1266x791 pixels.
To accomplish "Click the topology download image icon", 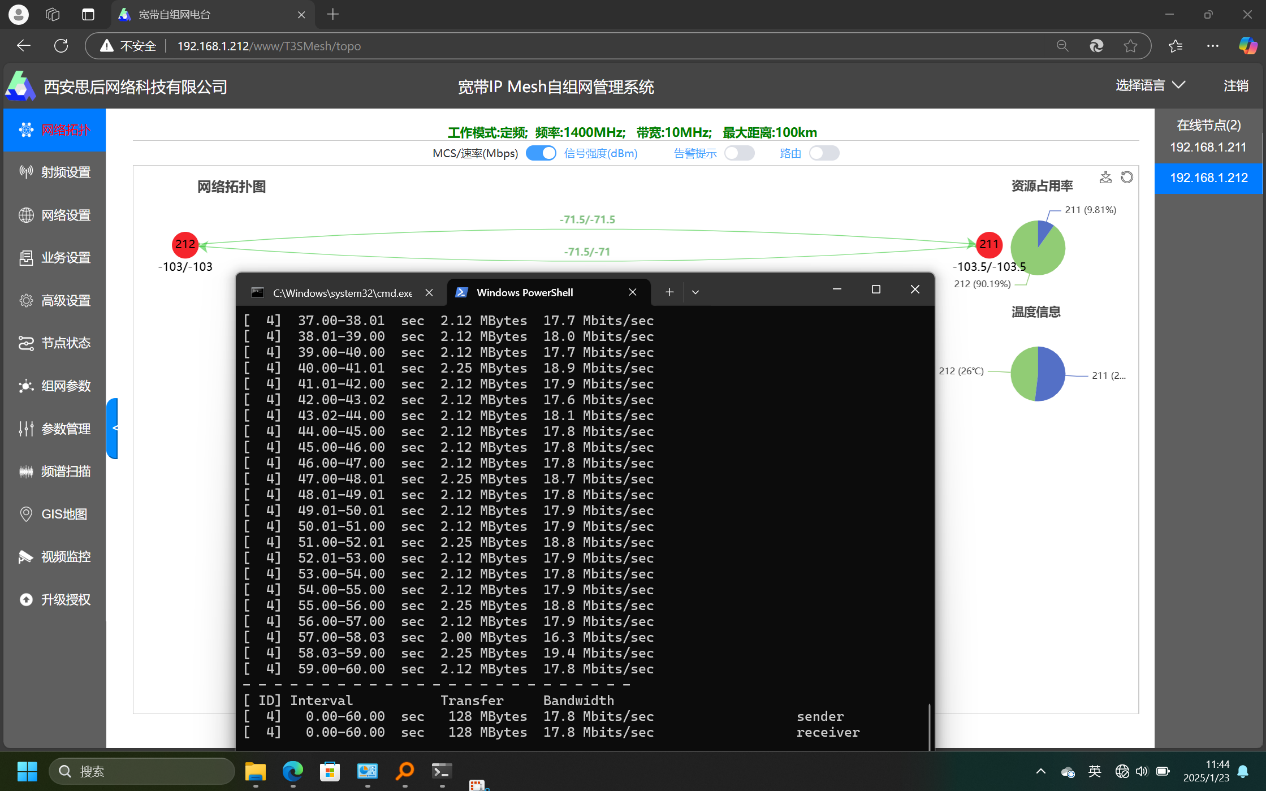I will [x=1106, y=177].
